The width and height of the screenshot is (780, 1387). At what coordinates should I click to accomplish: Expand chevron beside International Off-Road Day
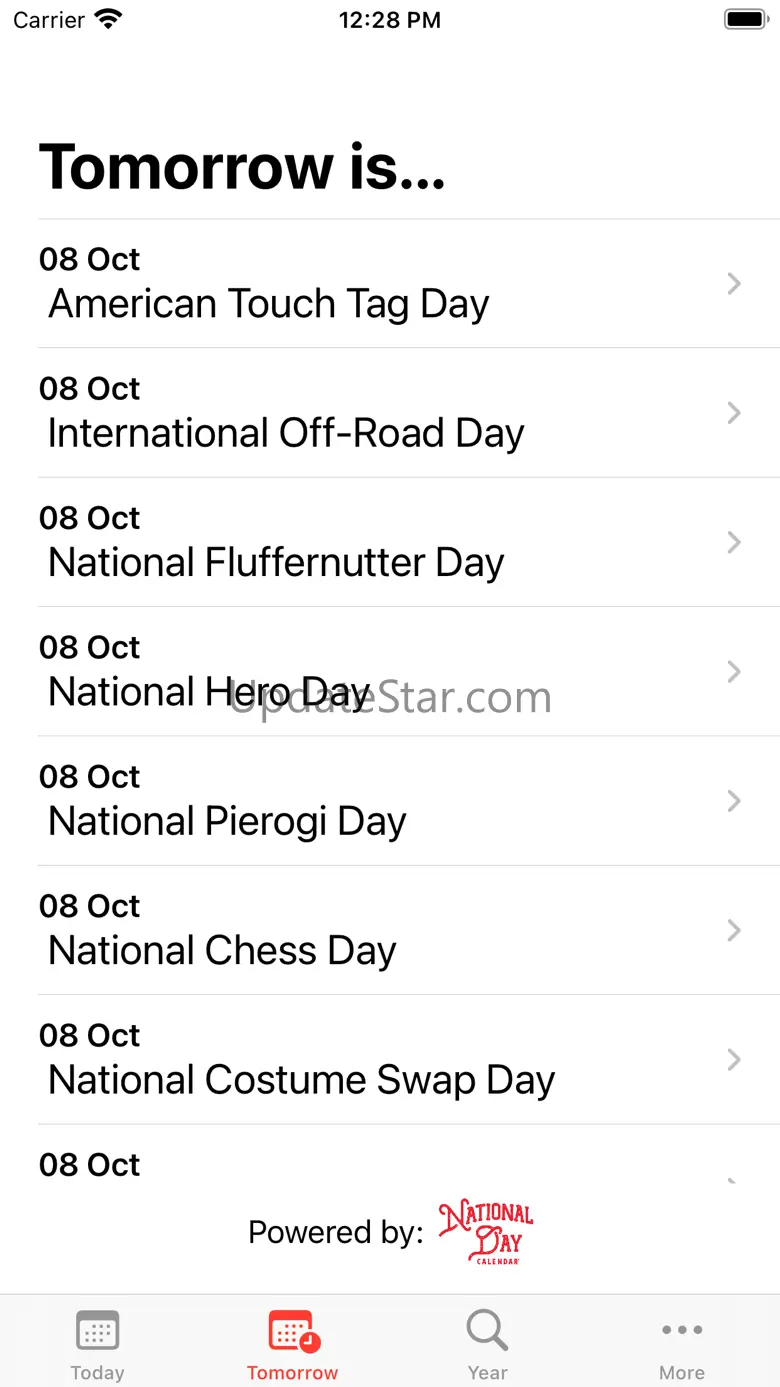tap(734, 413)
